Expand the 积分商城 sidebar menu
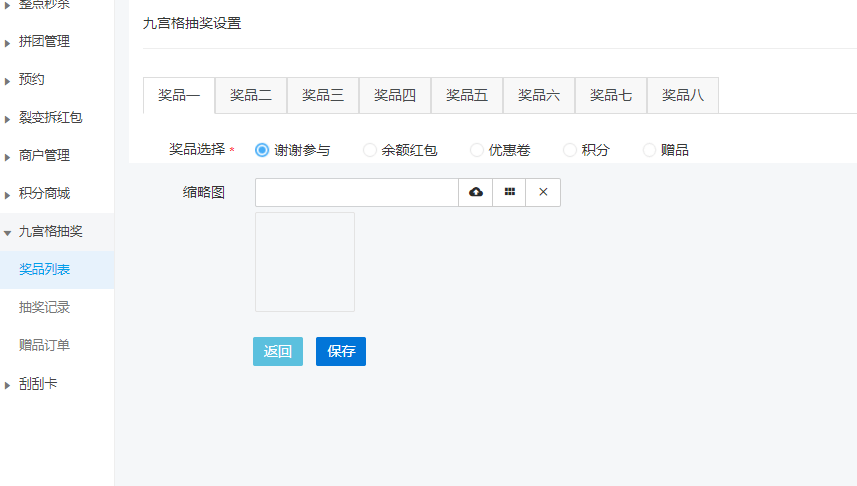Viewport: 857px width, 486px height. click(57, 194)
